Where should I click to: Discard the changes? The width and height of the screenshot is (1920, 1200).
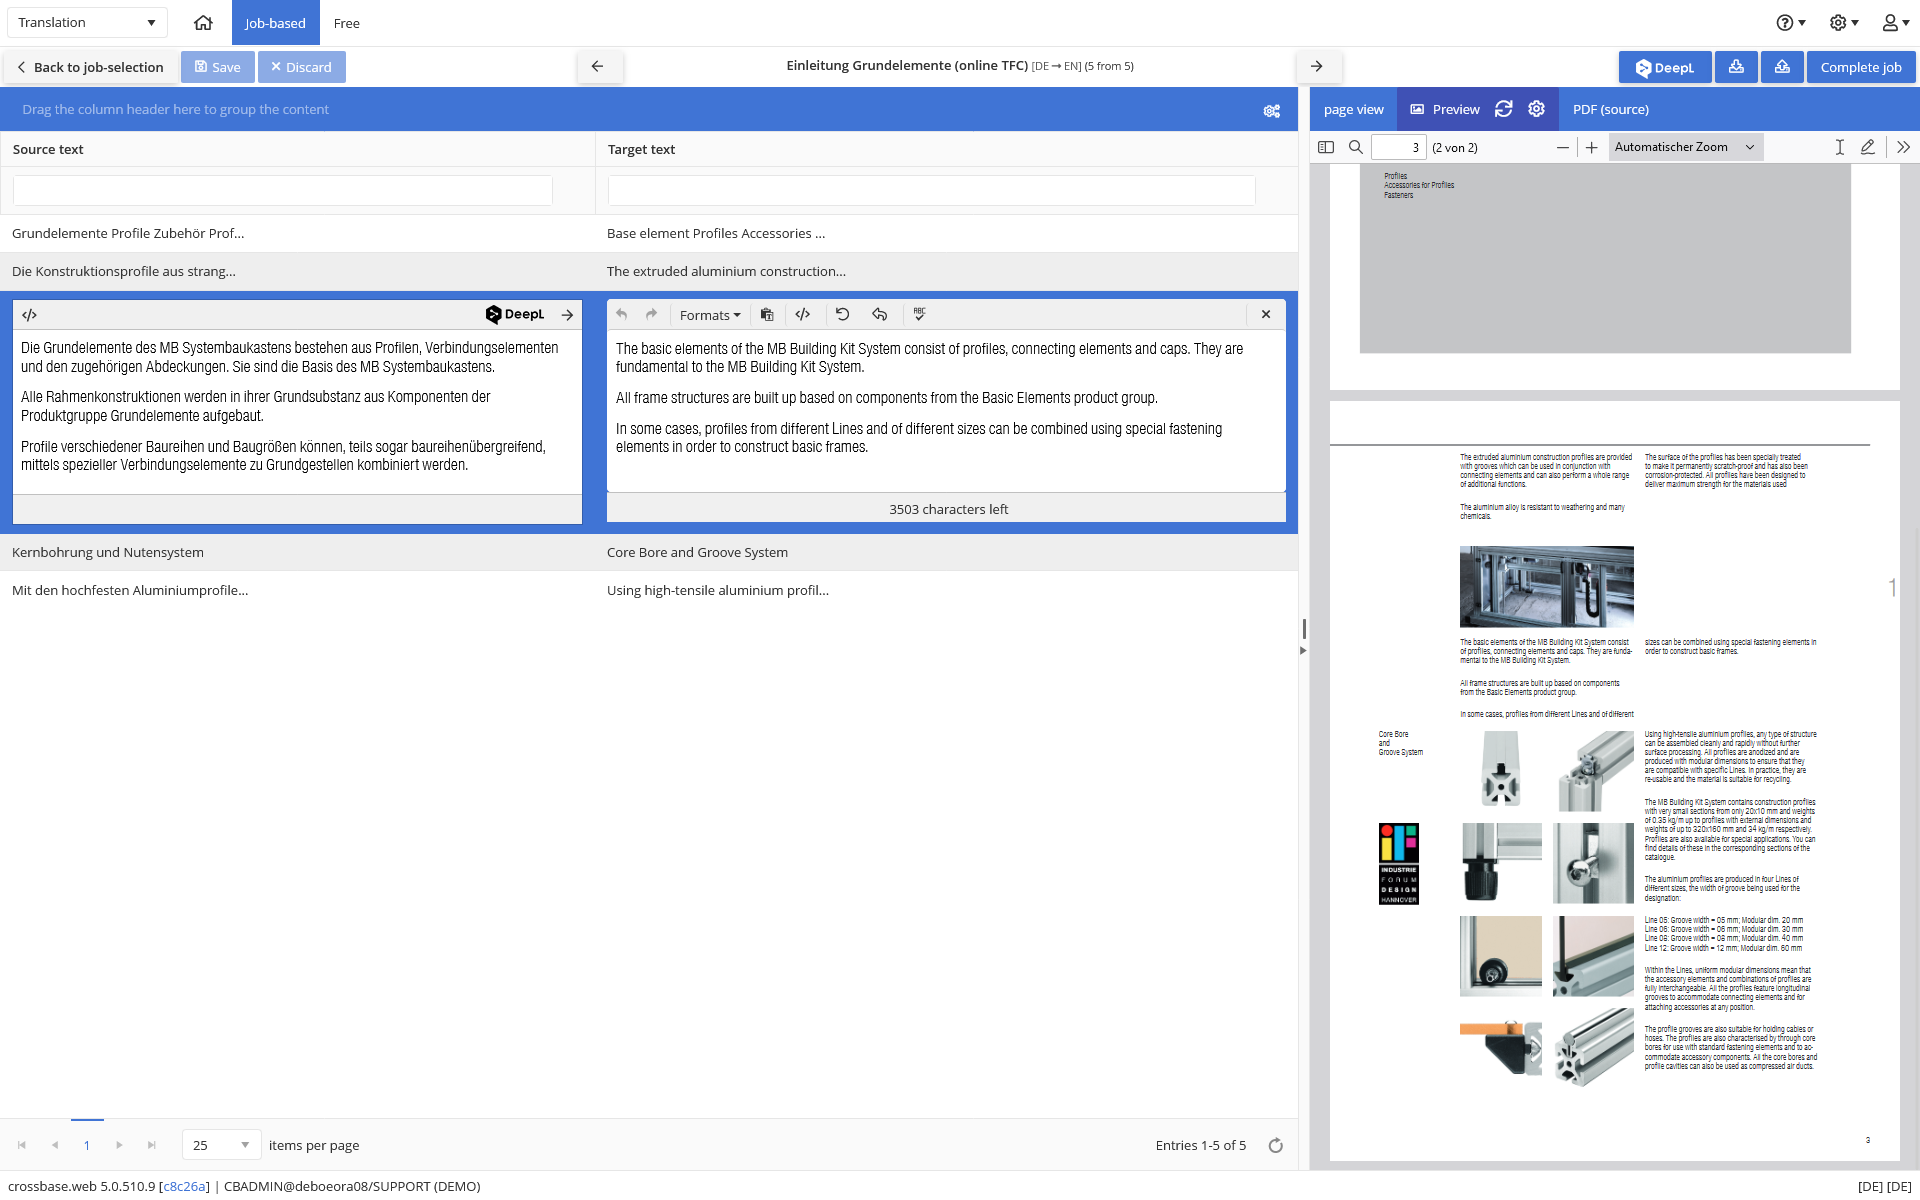coord(301,67)
